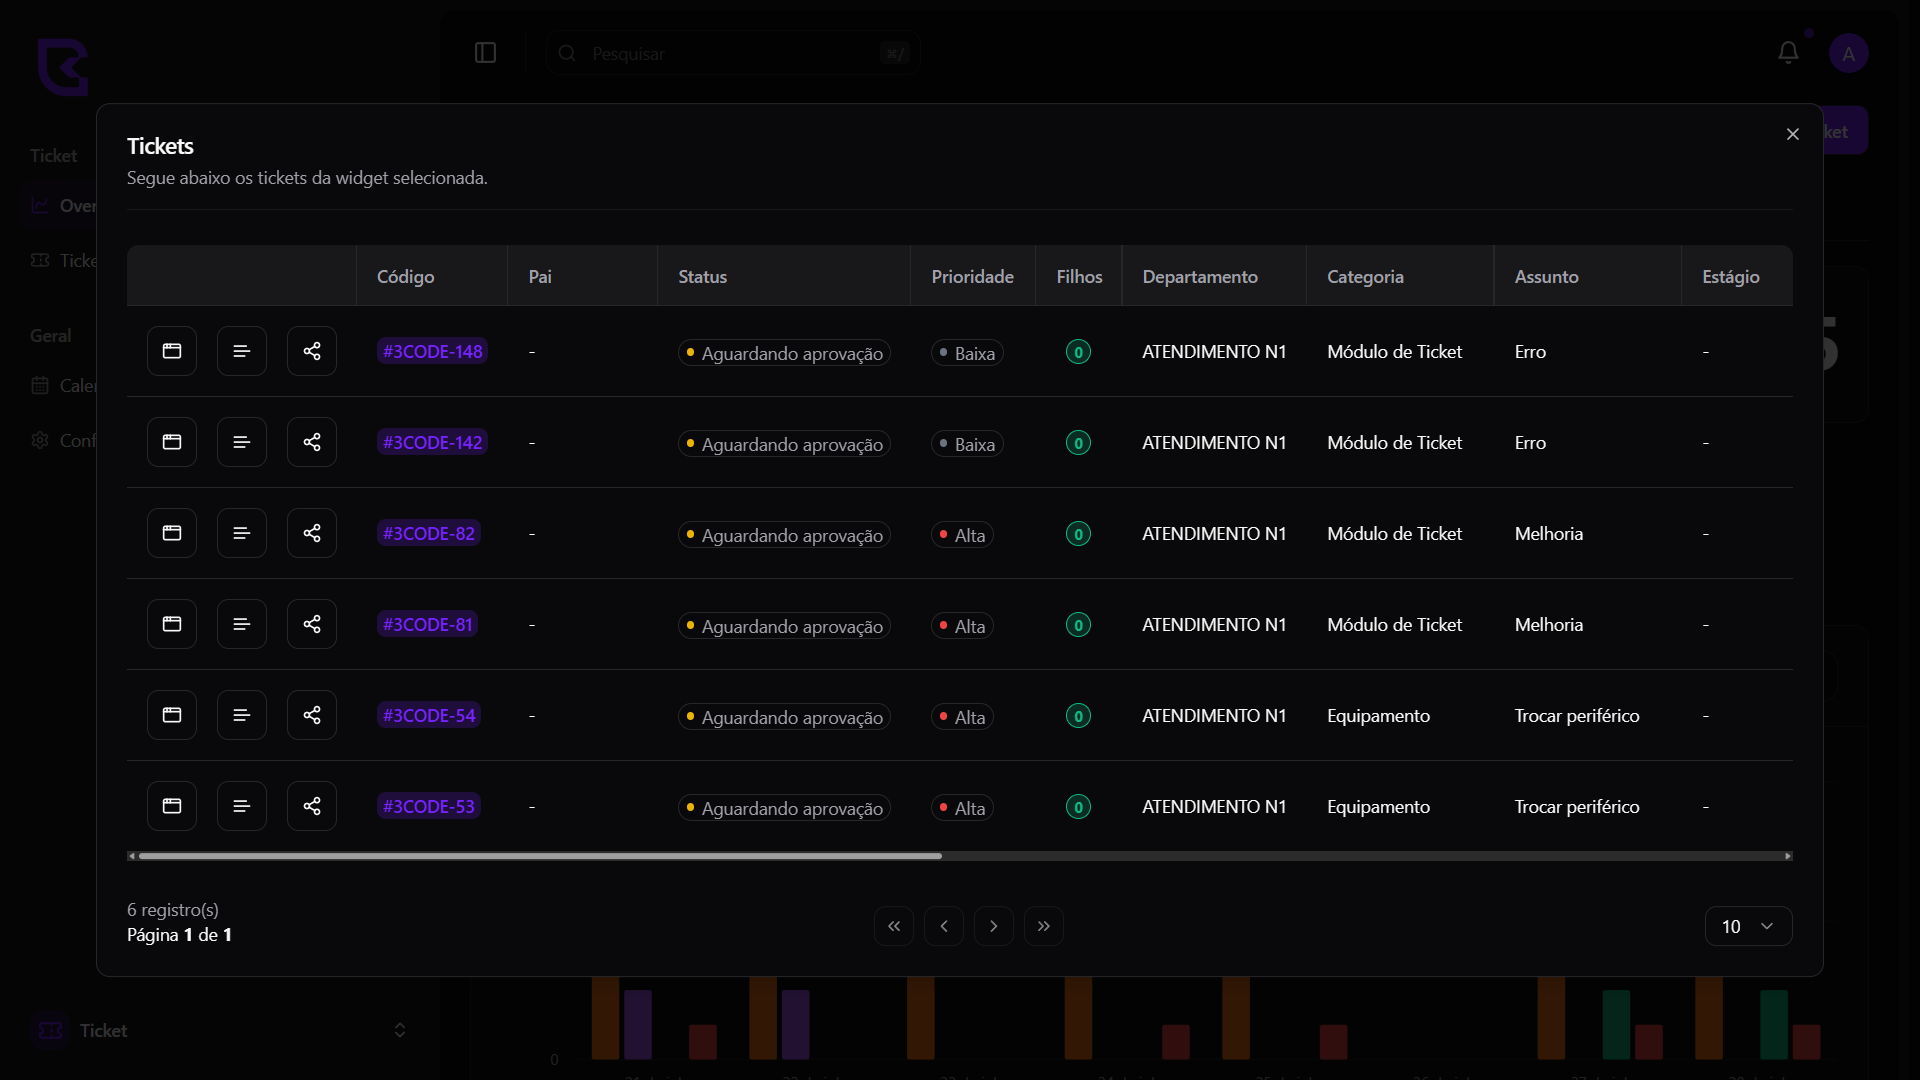
Task: Go to the last page with double-chevron
Action: 1043,926
